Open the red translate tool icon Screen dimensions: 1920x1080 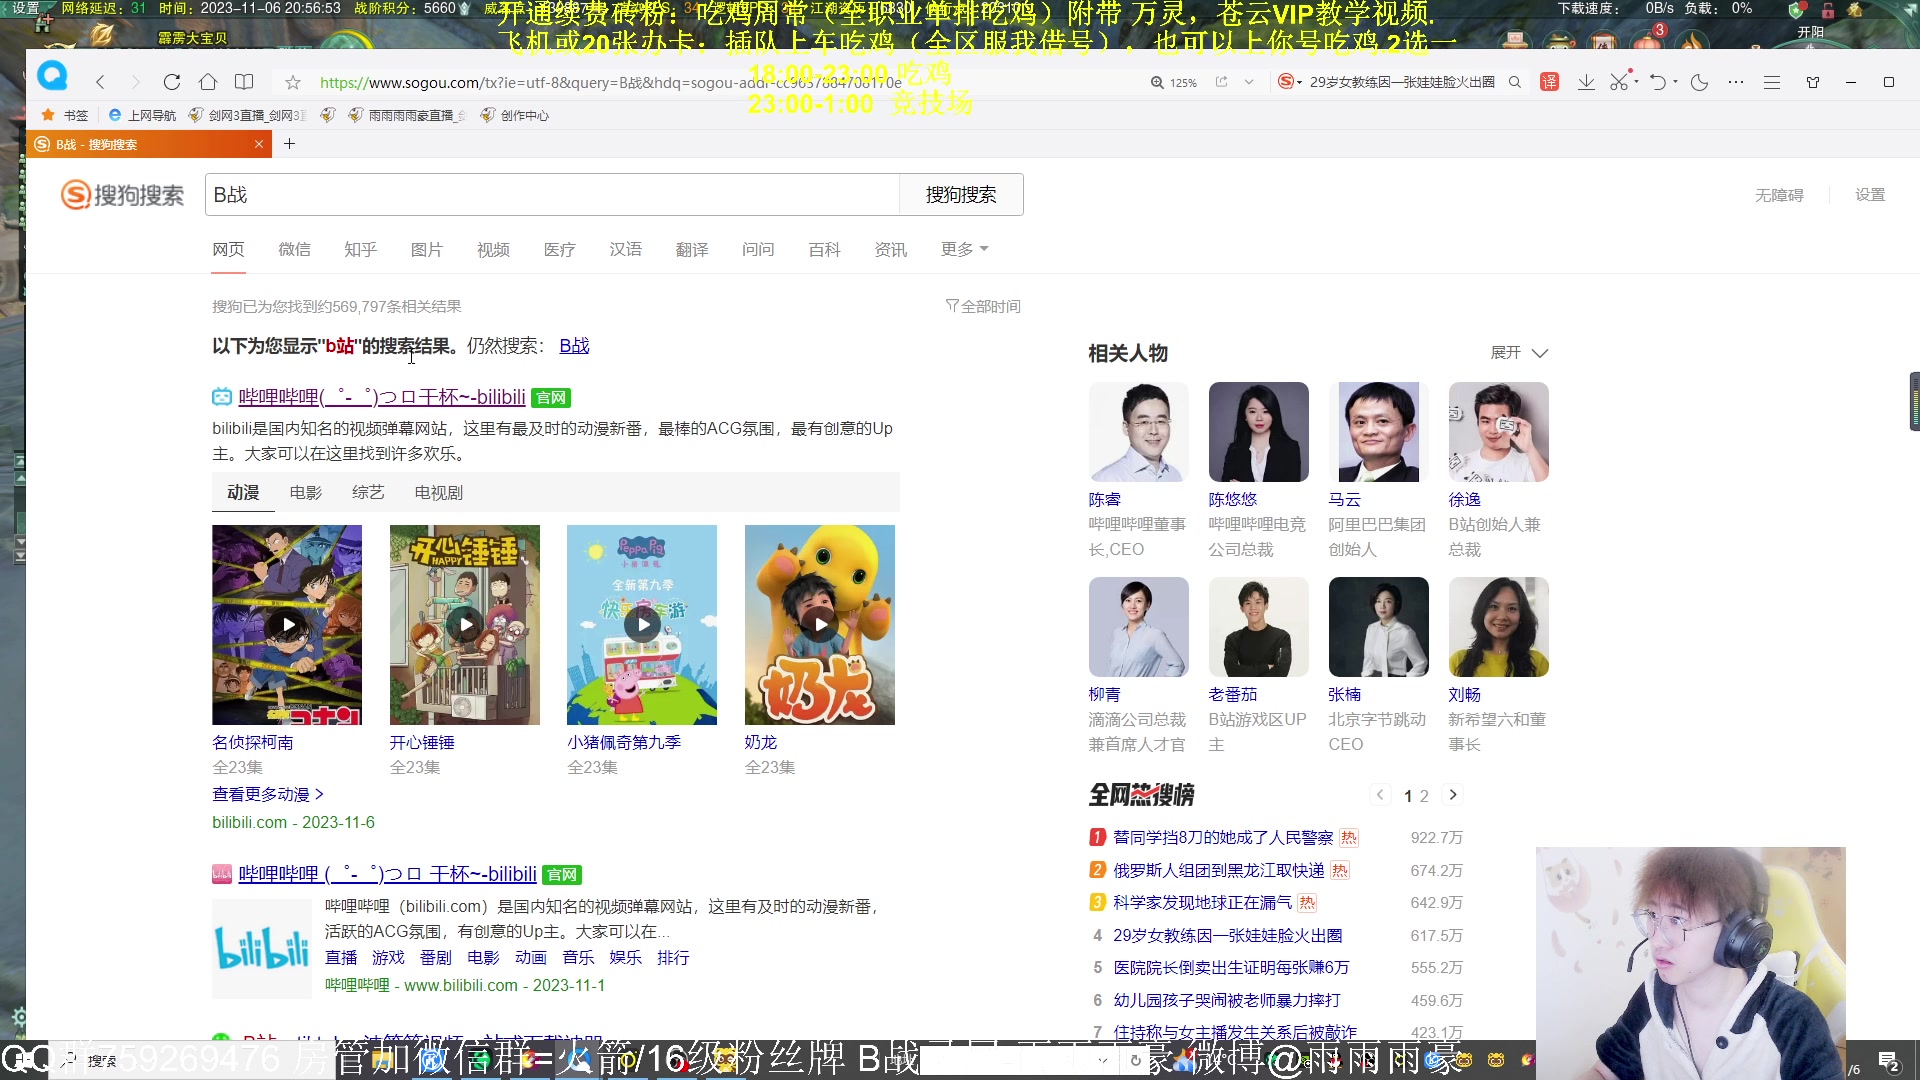pyautogui.click(x=1549, y=82)
